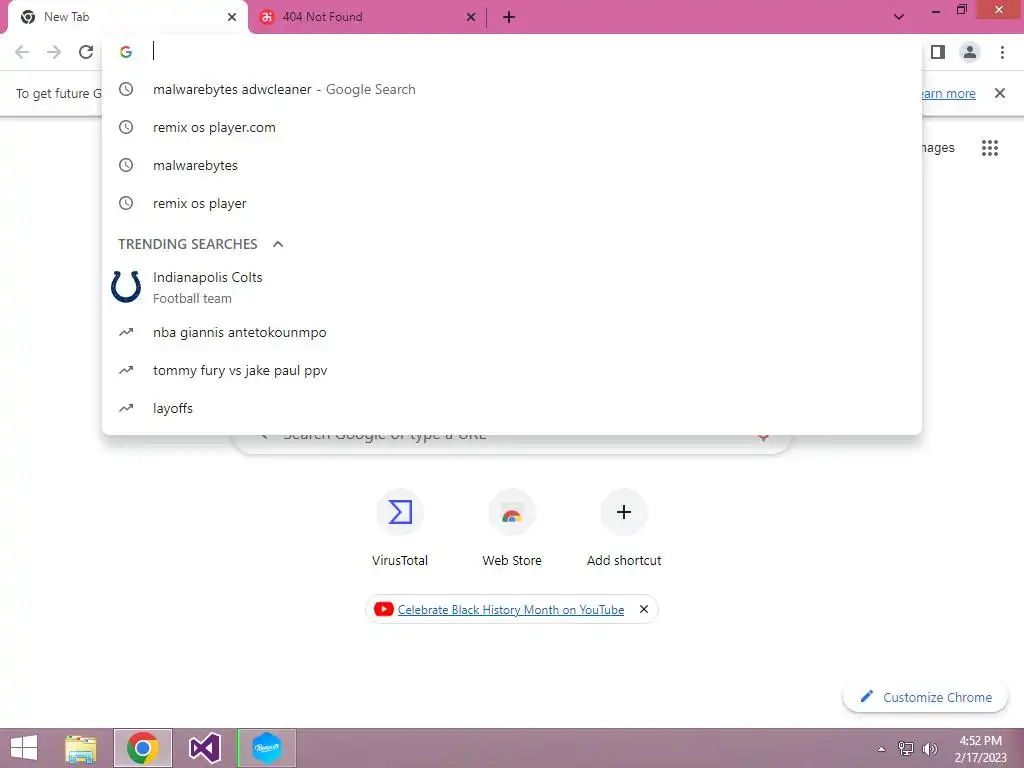1024x768 pixels.
Task: Click the Google G icon in address bar
Action: (126, 52)
